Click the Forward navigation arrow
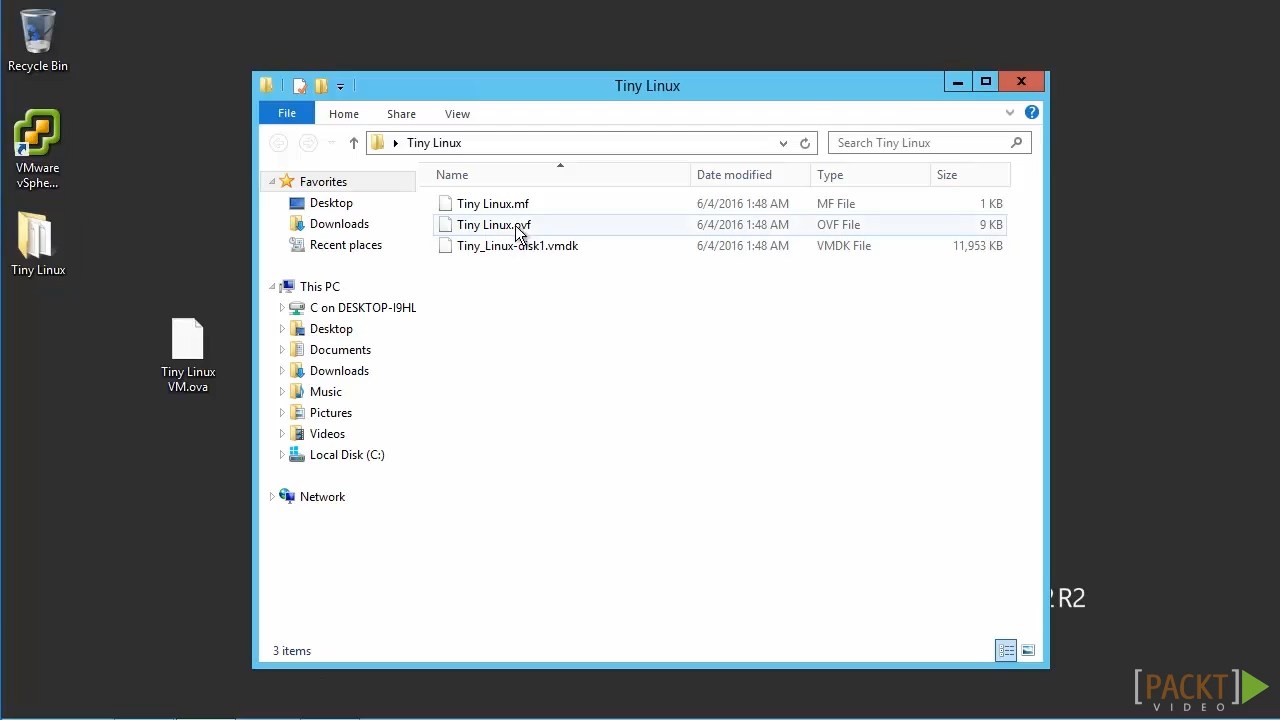1280x720 pixels. [x=308, y=143]
